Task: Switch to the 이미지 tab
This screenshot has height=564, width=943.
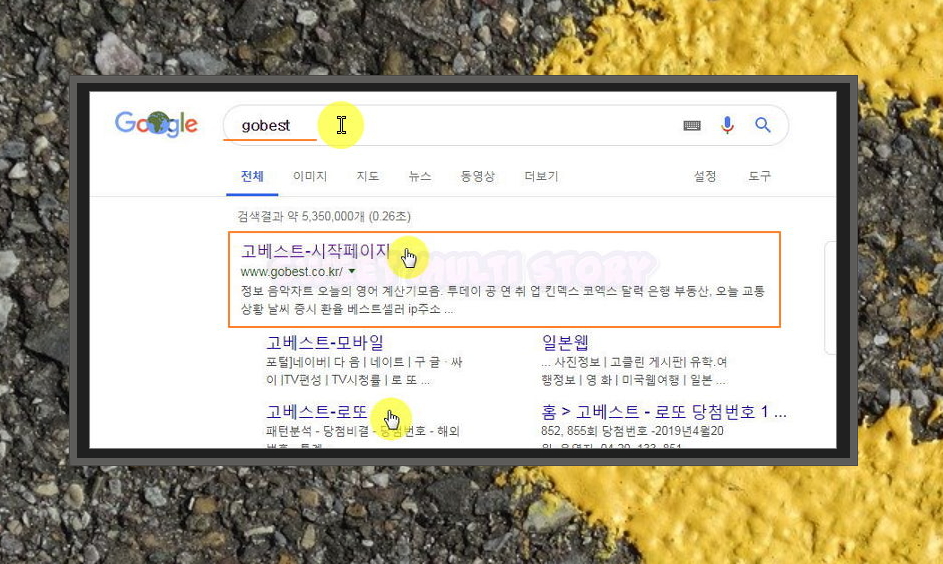Action: tap(310, 176)
